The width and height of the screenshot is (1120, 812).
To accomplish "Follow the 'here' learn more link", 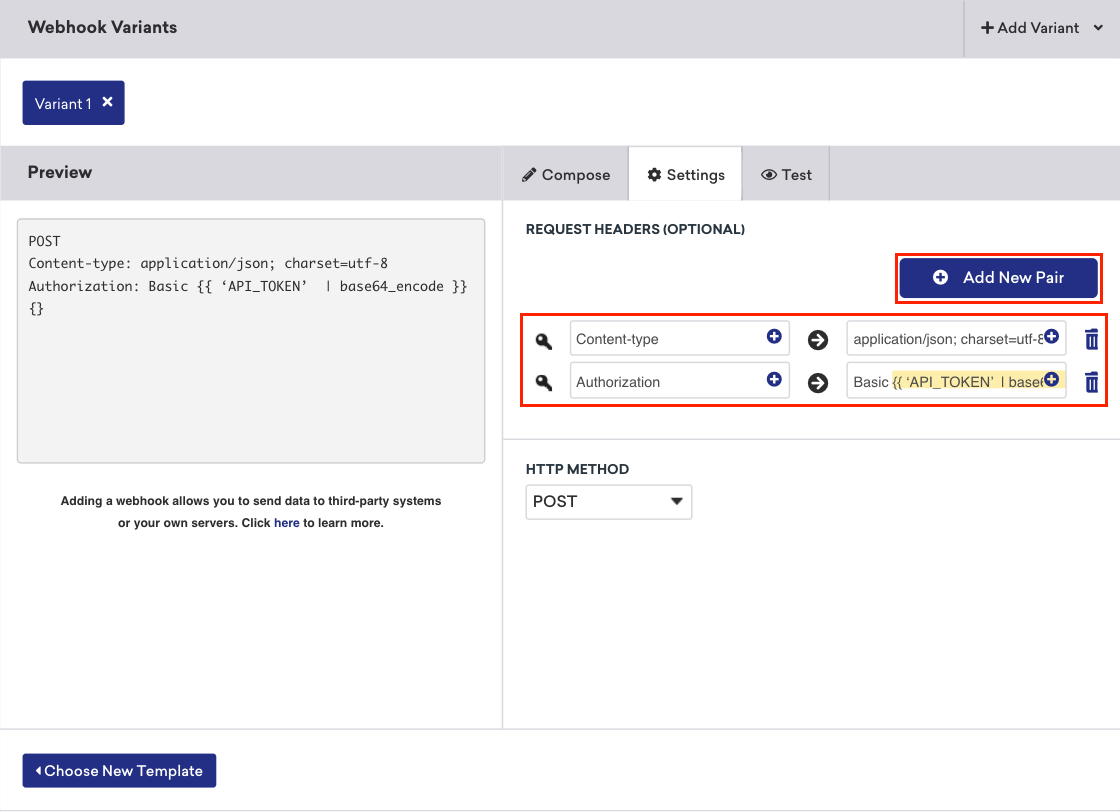I will point(287,523).
